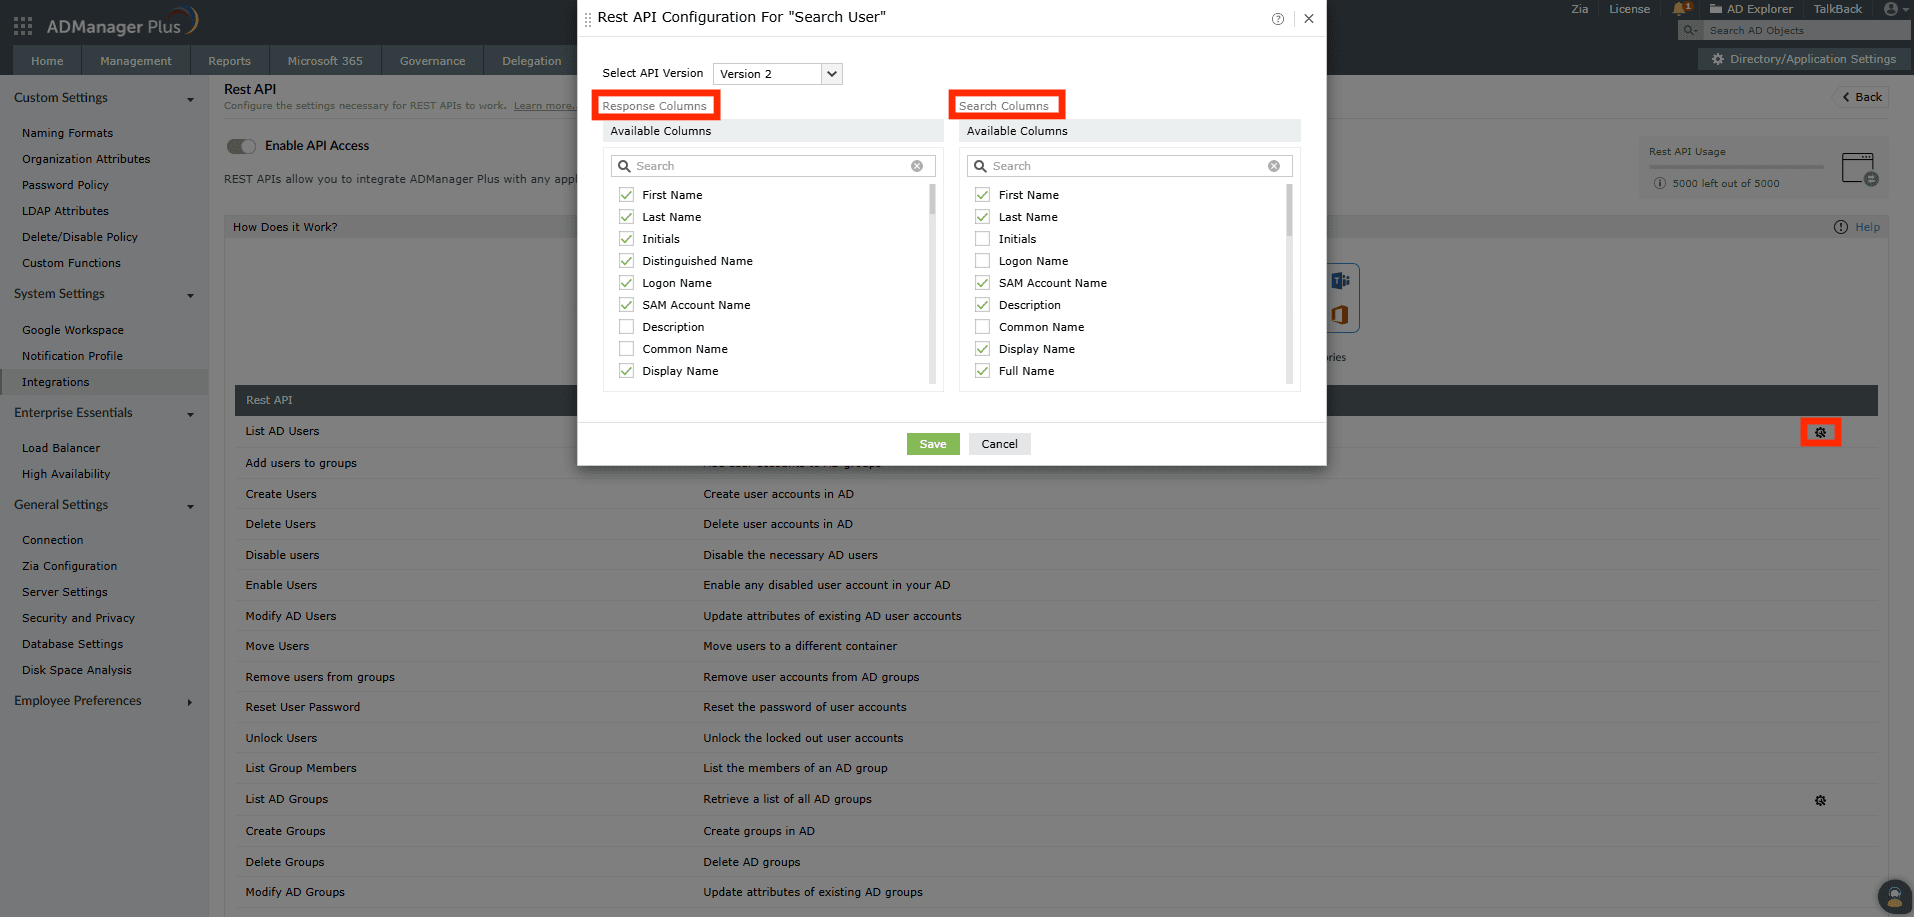Click the Rest API Usage progress bar

click(1738, 166)
